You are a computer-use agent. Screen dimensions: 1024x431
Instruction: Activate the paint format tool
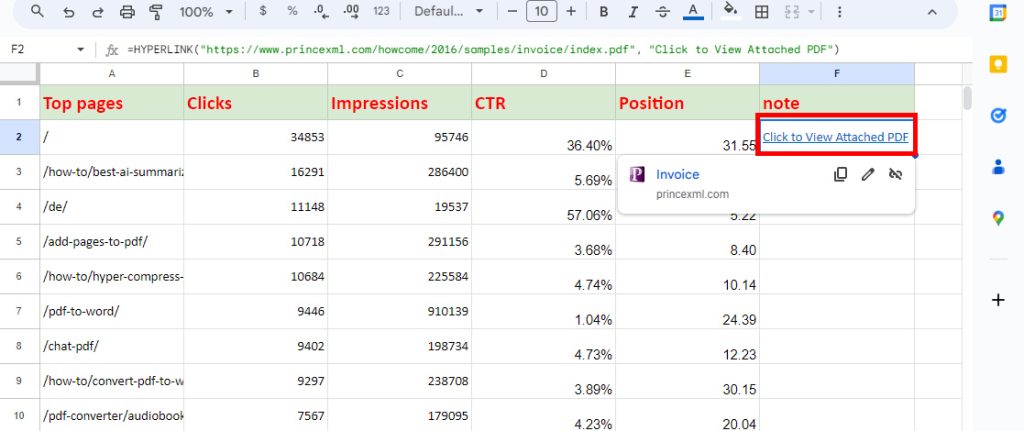coord(156,12)
